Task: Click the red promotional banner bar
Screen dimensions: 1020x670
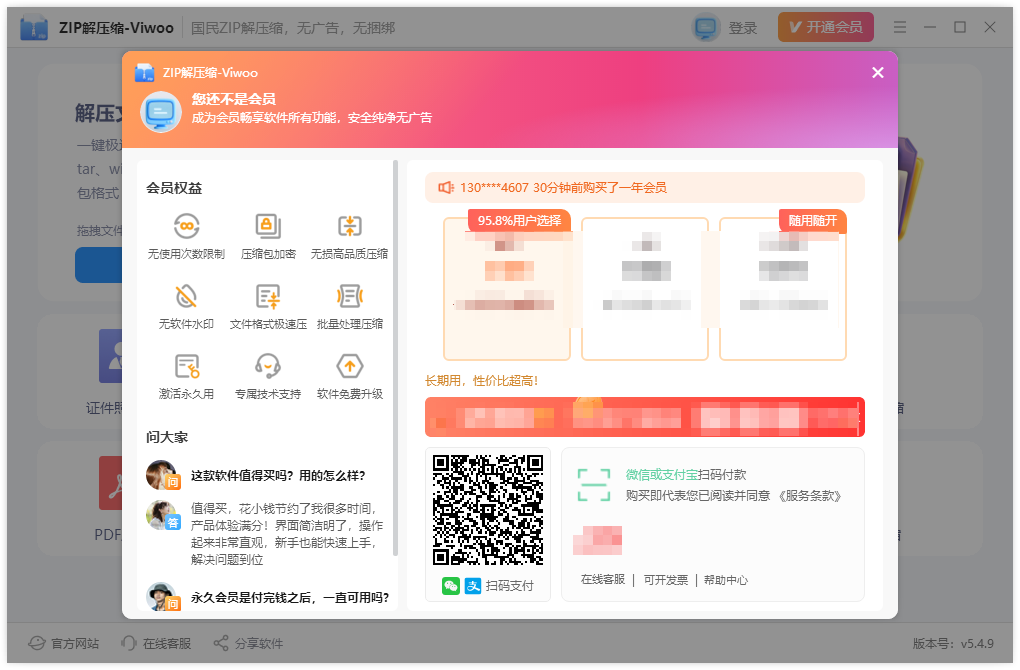Action: (x=645, y=417)
